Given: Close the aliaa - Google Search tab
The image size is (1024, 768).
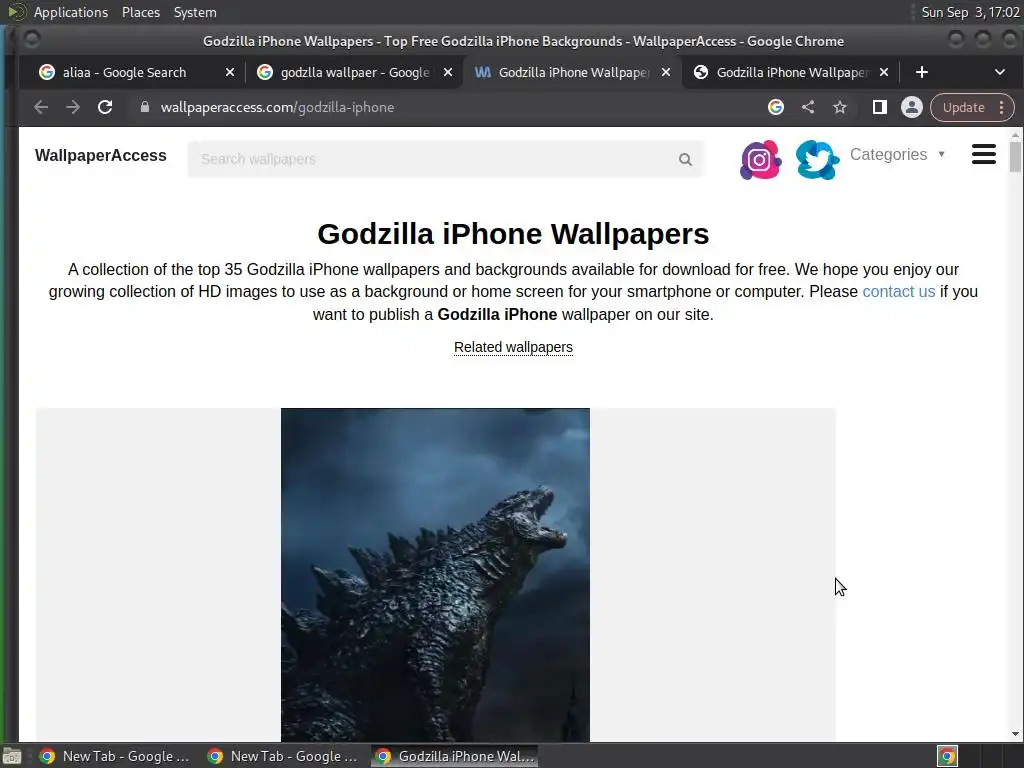Looking at the screenshot, I should coord(229,72).
